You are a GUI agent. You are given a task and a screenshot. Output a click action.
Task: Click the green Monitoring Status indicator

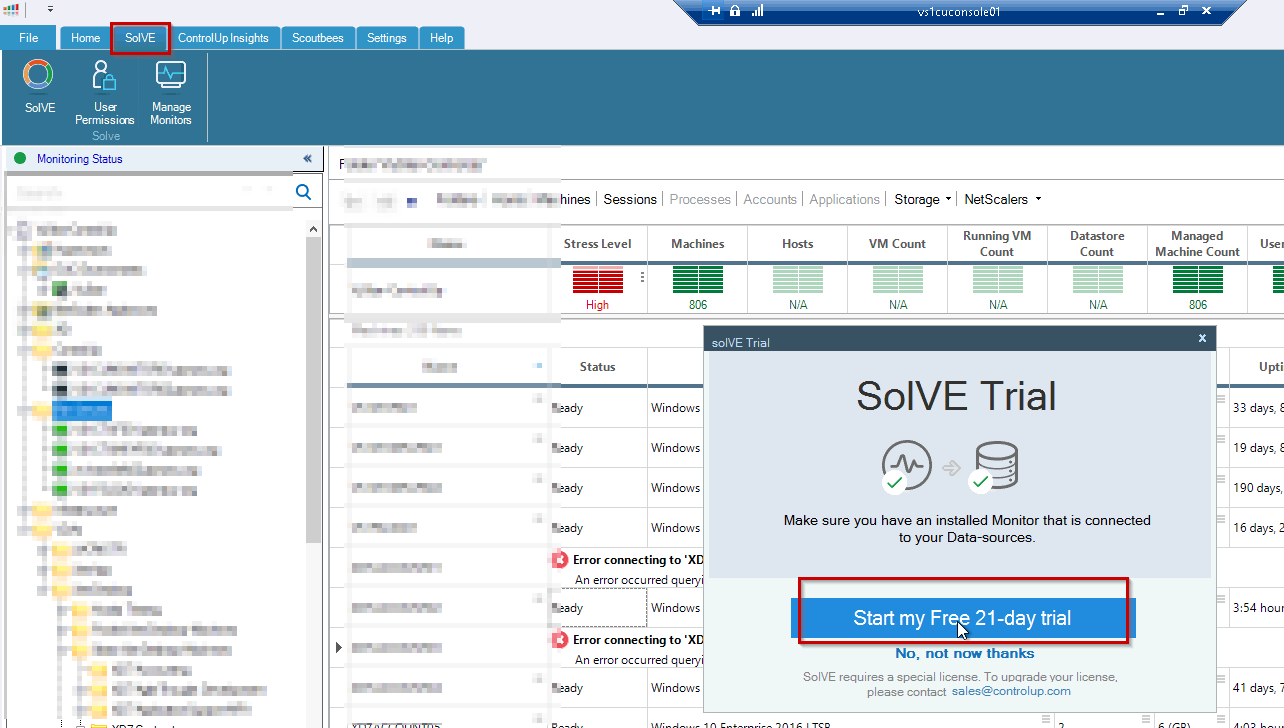[20, 158]
